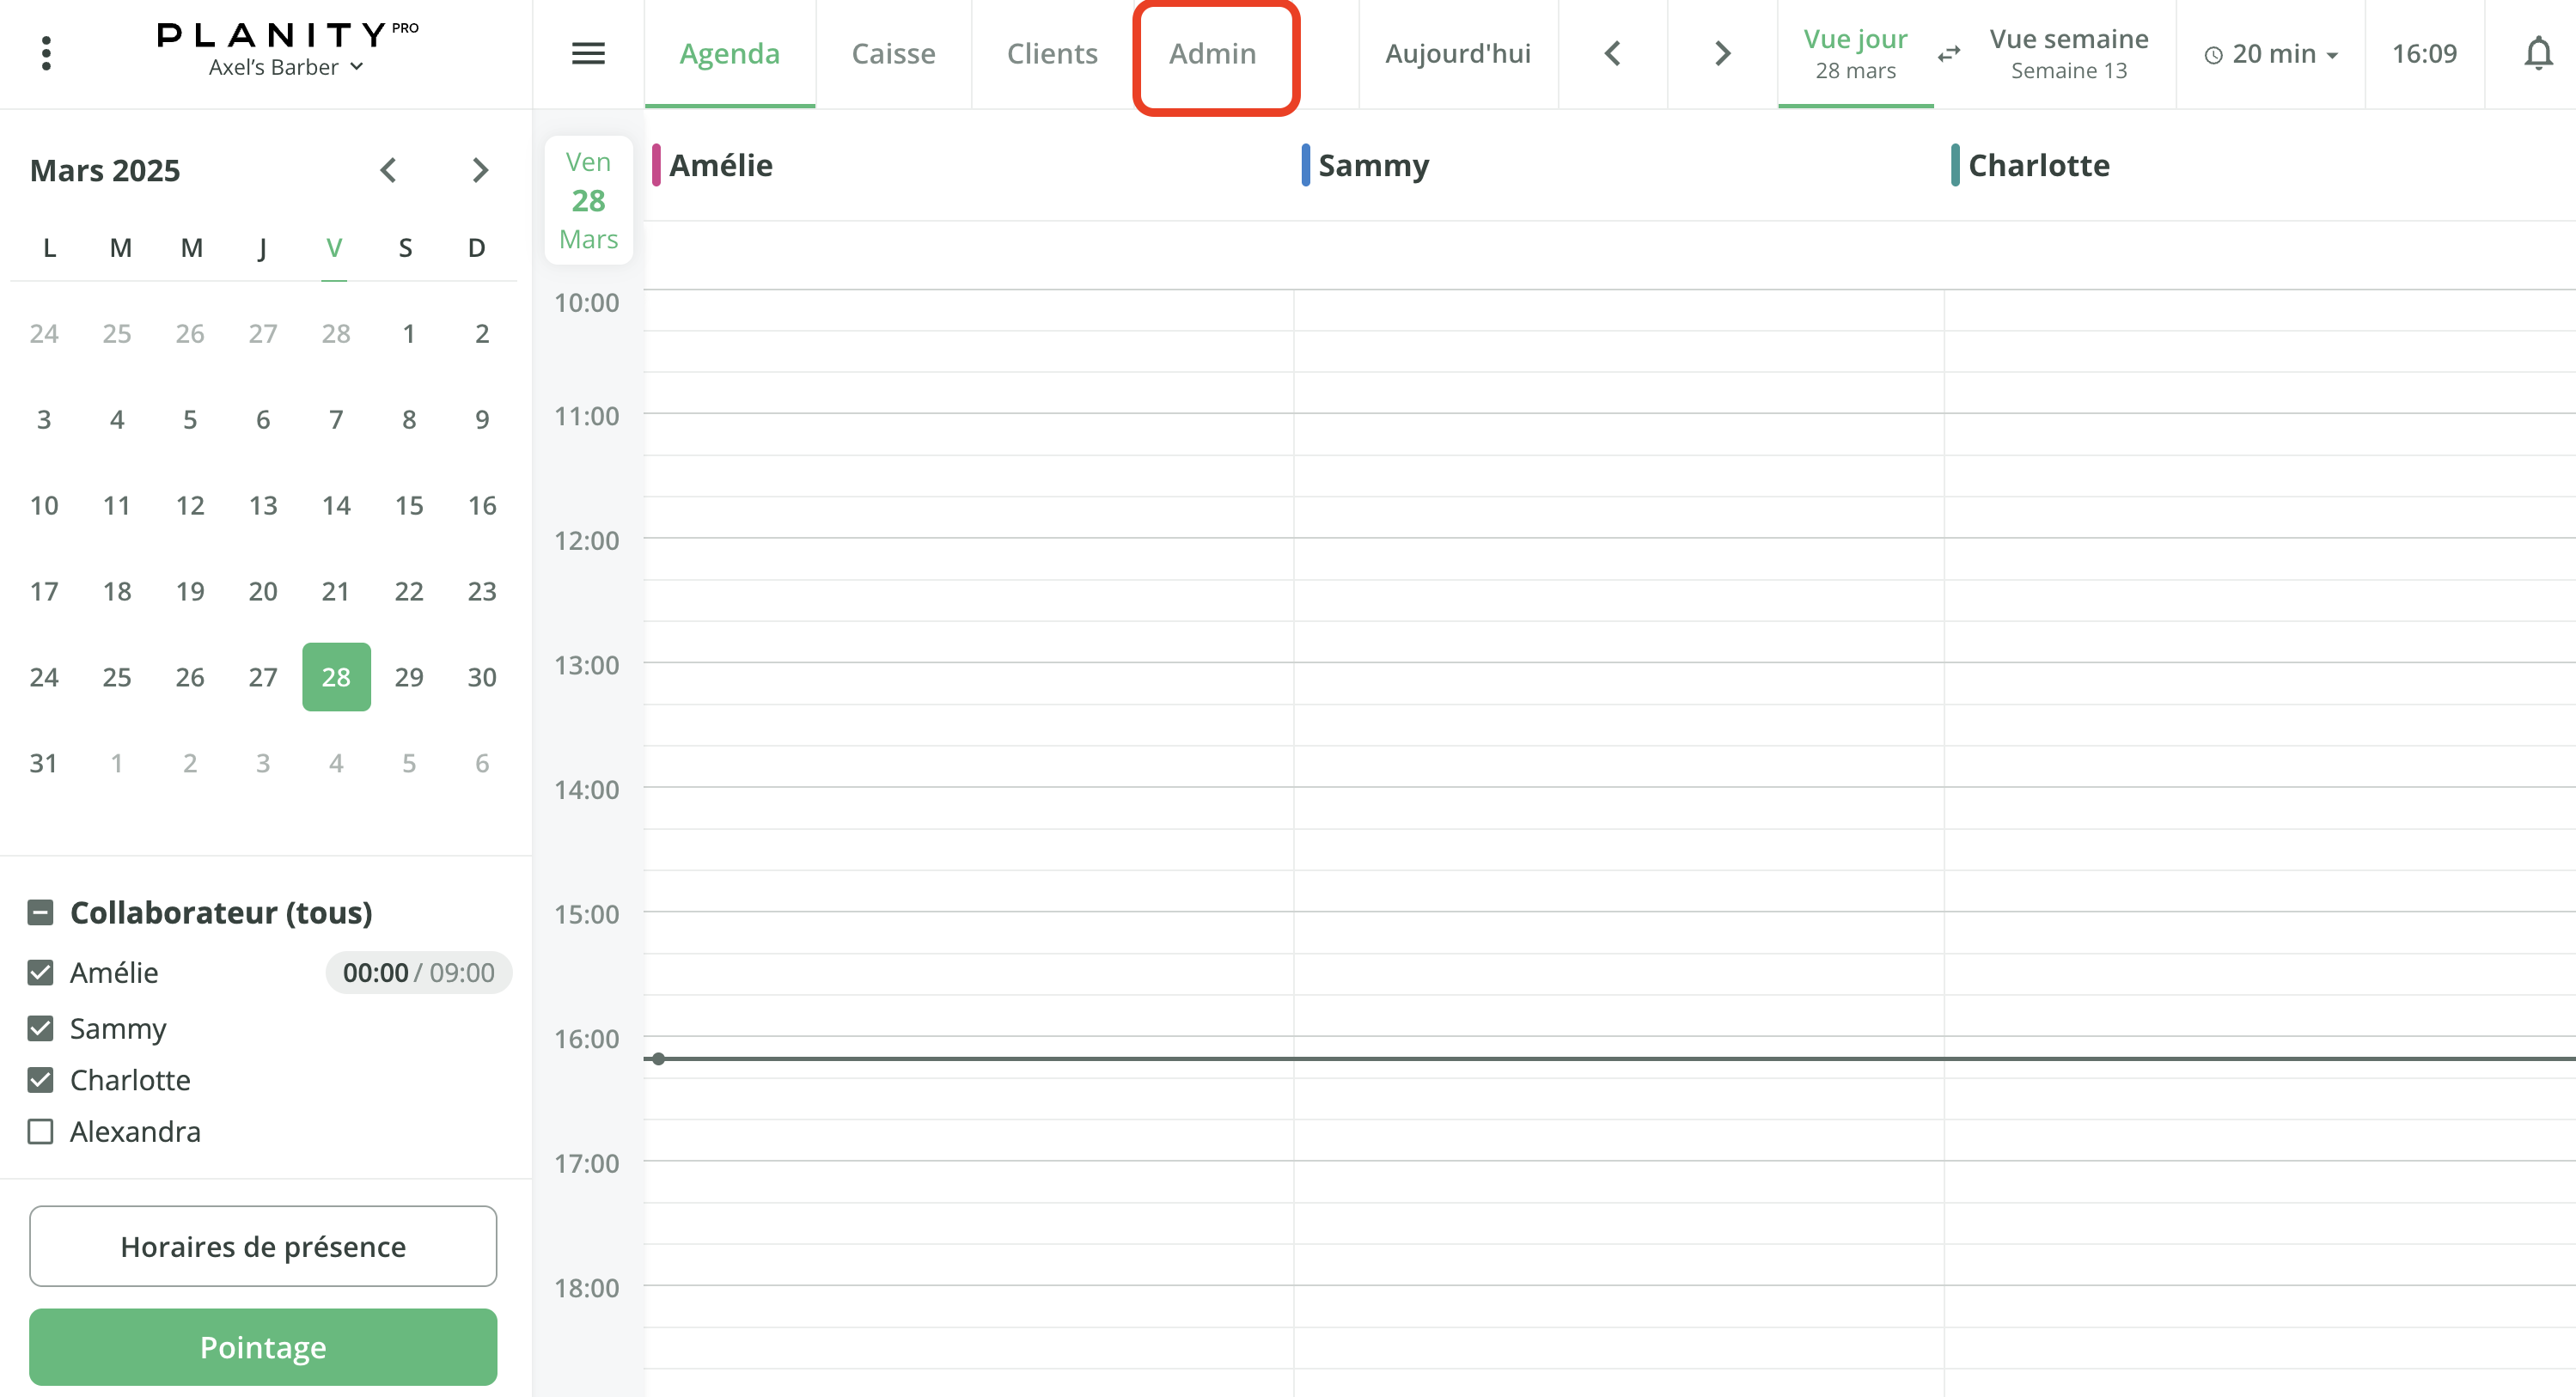Click the Collaborateur (tous) master checkbox
The width and height of the screenshot is (2576, 1397).
click(40, 912)
